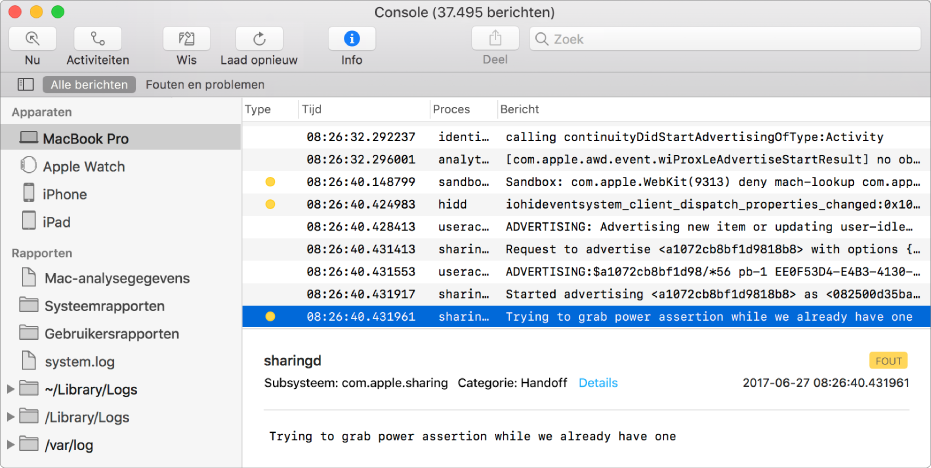Sort by Bericht column header
Viewport: 931px width, 468px height.
[520, 109]
